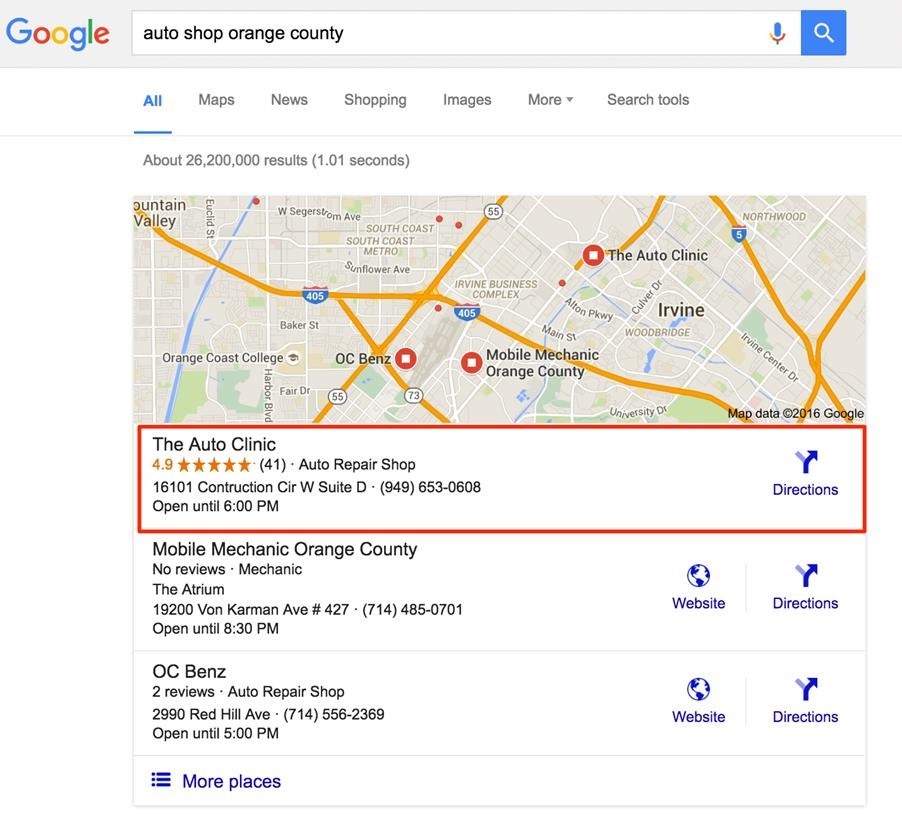
Task: Open Search tools options
Action: click(x=648, y=100)
